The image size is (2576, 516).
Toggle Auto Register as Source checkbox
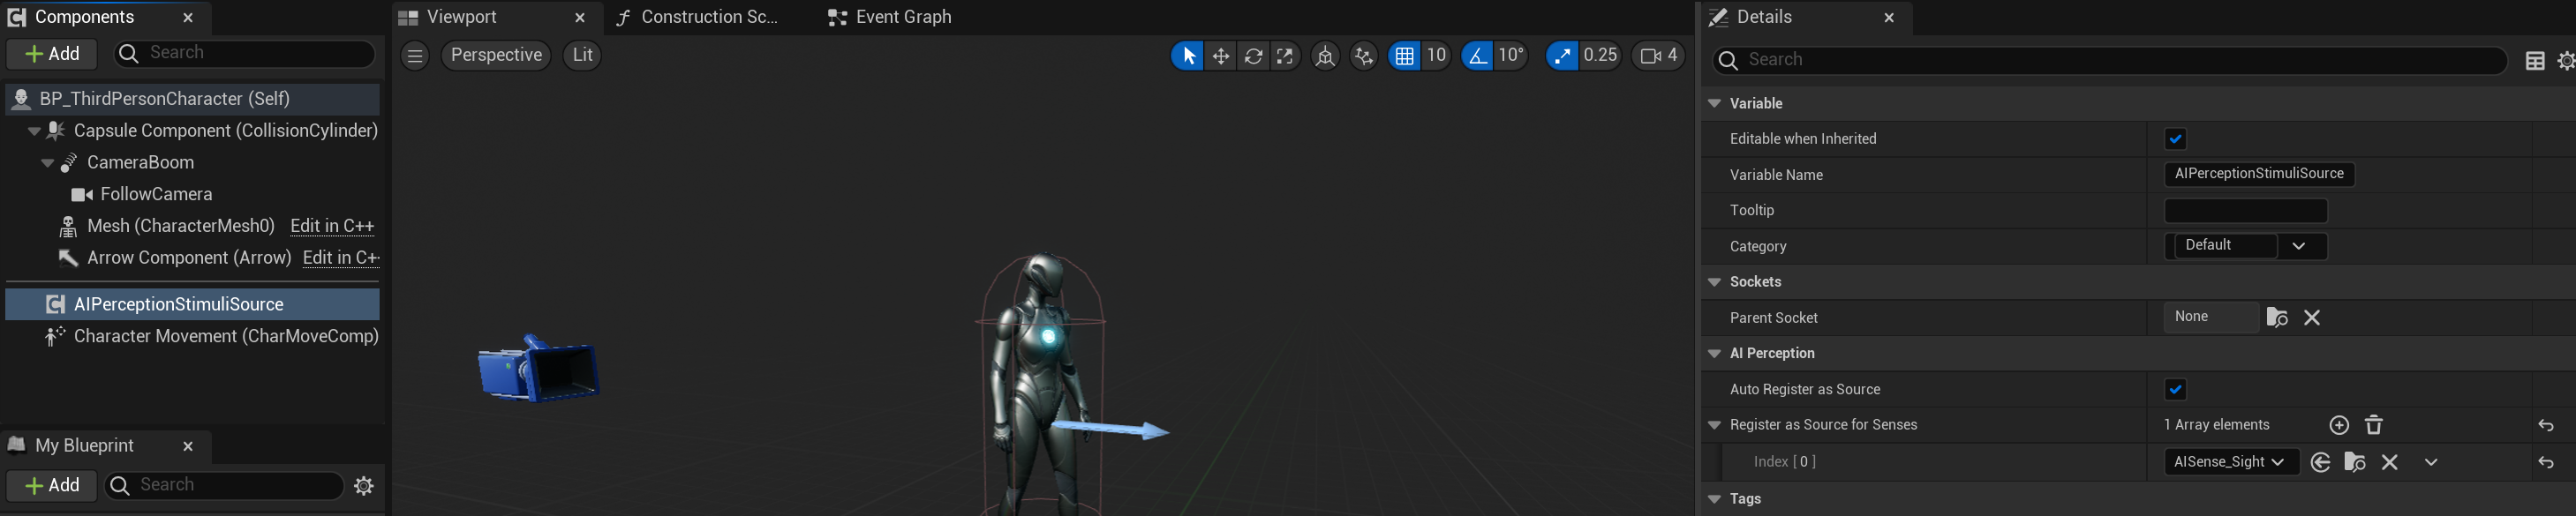(2175, 390)
